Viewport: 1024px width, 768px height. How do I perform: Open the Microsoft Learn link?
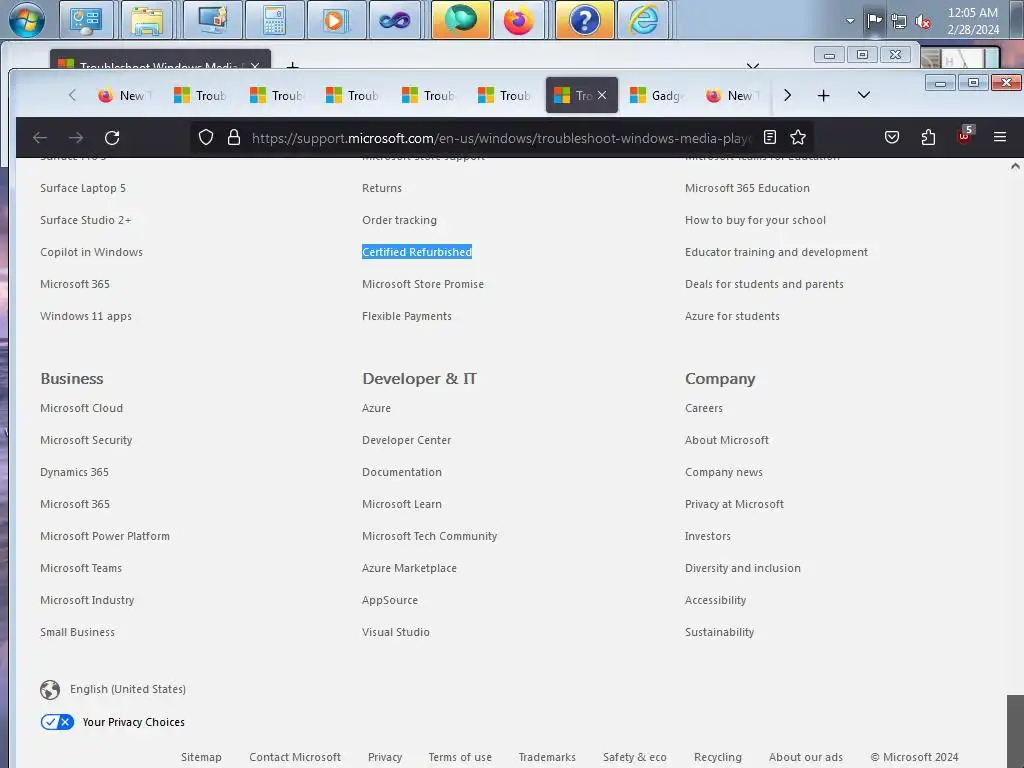pos(402,504)
